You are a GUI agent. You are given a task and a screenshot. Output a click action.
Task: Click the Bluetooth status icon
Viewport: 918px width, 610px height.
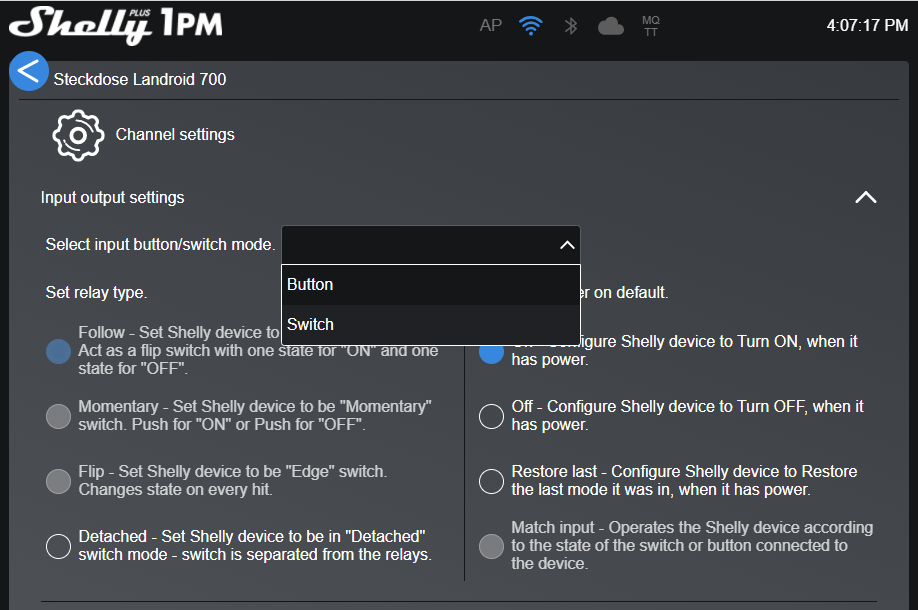pyautogui.click(x=571, y=26)
